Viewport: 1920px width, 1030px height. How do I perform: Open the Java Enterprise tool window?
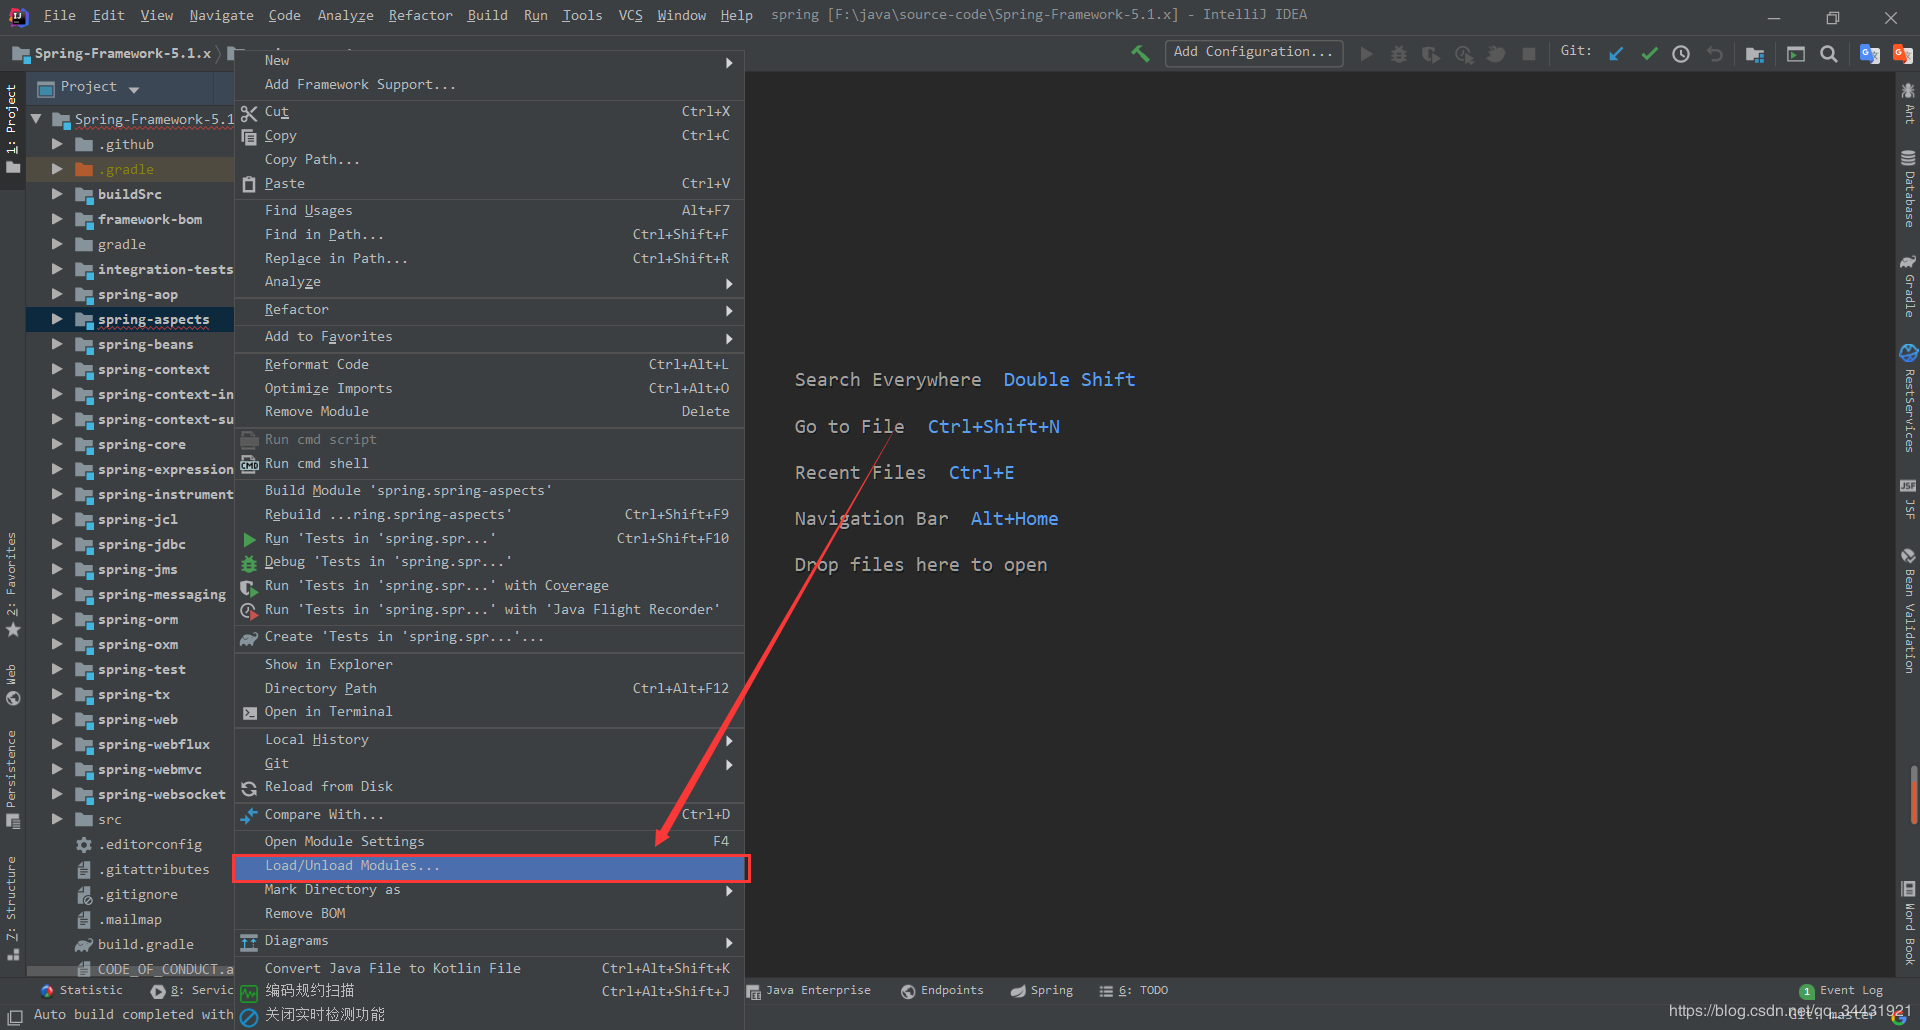pyautogui.click(x=809, y=991)
